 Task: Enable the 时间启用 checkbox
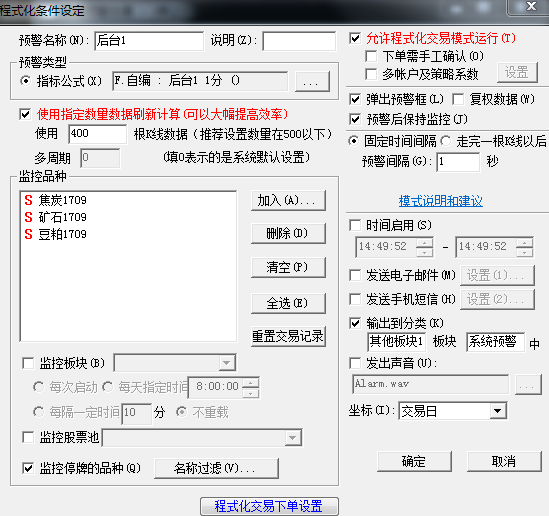(x=355, y=225)
